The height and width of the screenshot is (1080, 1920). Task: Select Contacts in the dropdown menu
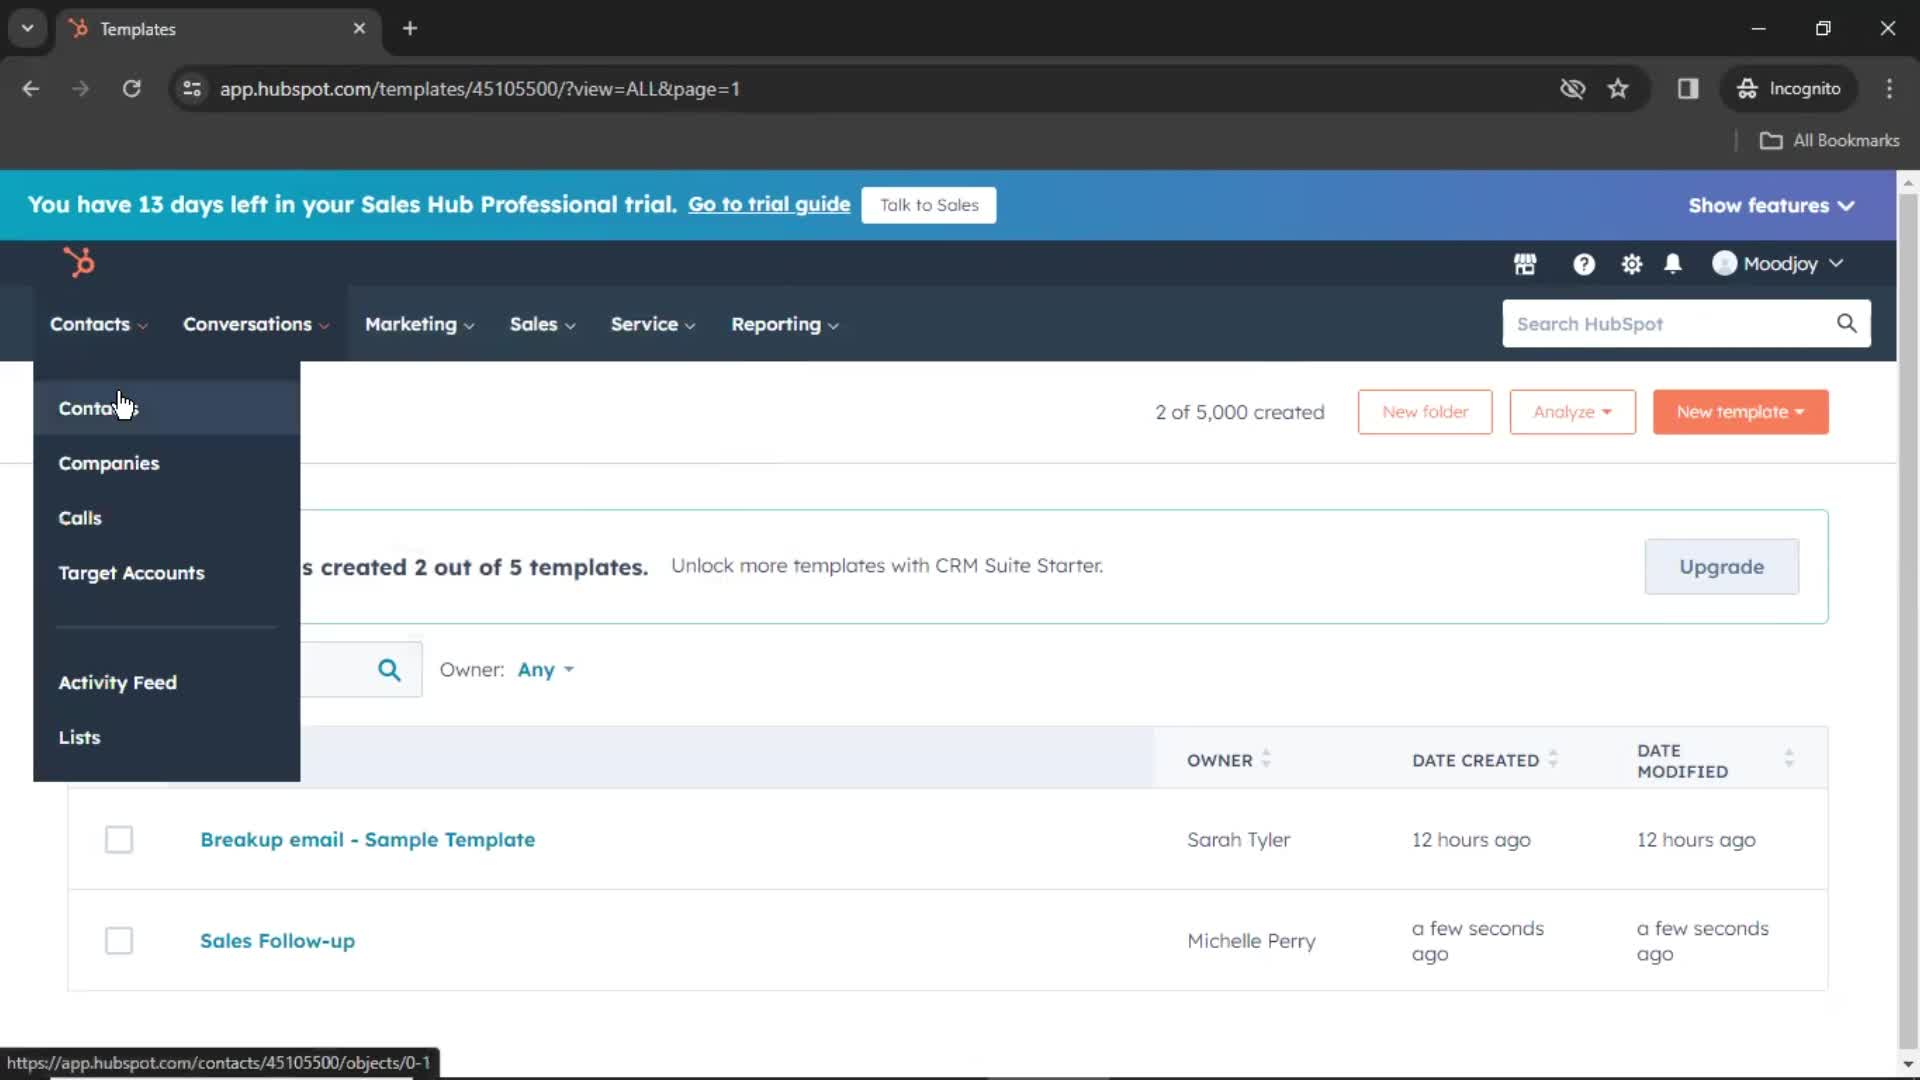coord(166,408)
